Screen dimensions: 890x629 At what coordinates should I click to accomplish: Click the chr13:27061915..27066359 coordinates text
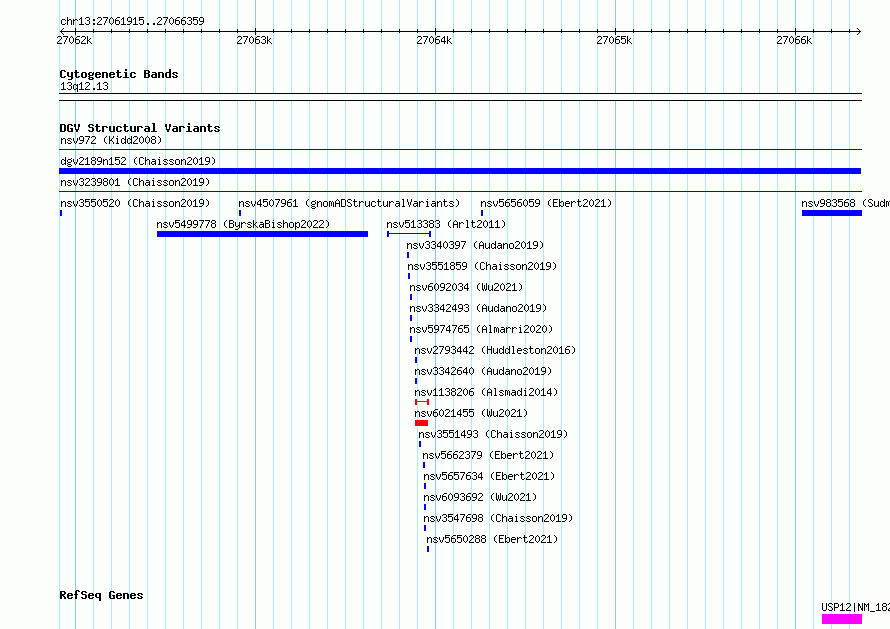coord(132,22)
